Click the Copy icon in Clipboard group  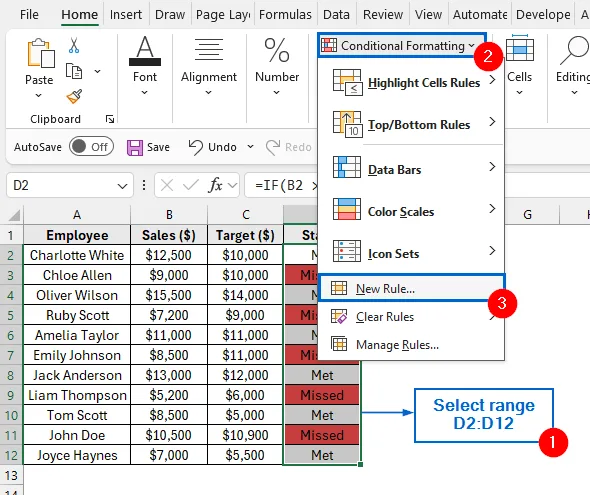click(74, 71)
